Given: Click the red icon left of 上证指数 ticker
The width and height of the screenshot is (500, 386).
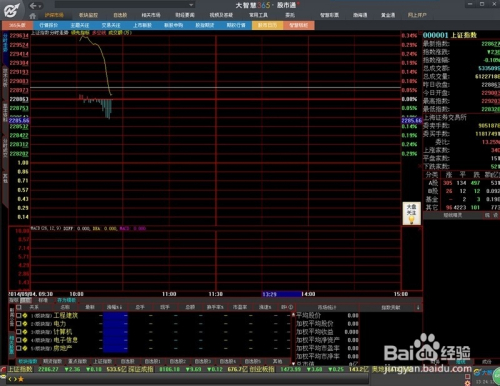Looking at the screenshot, I should click(3, 369).
